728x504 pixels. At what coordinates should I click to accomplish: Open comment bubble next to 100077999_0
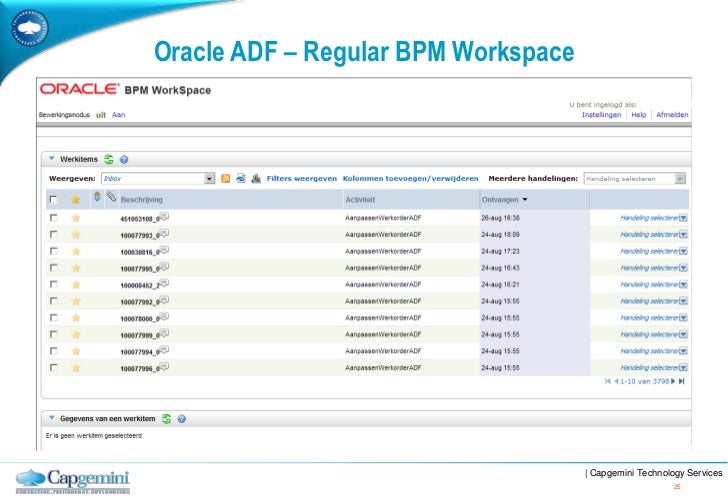[164, 333]
